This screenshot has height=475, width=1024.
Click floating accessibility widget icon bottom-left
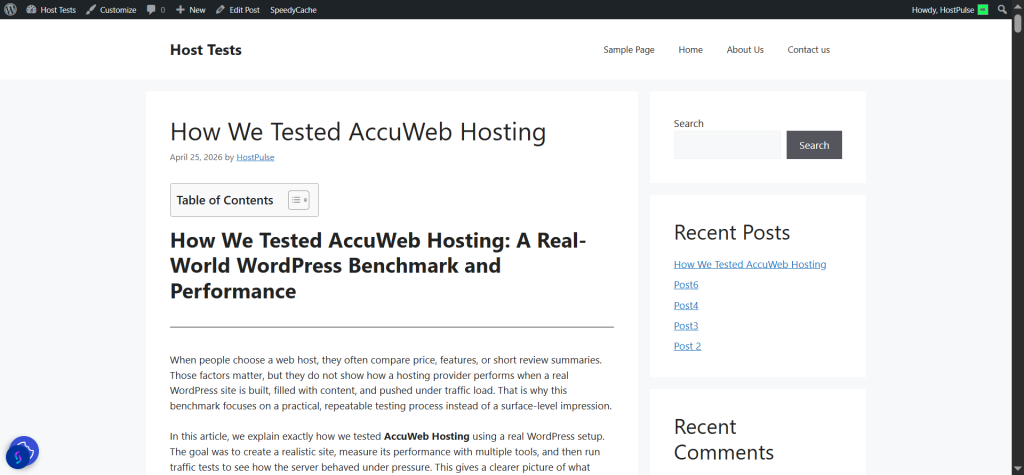point(22,453)
